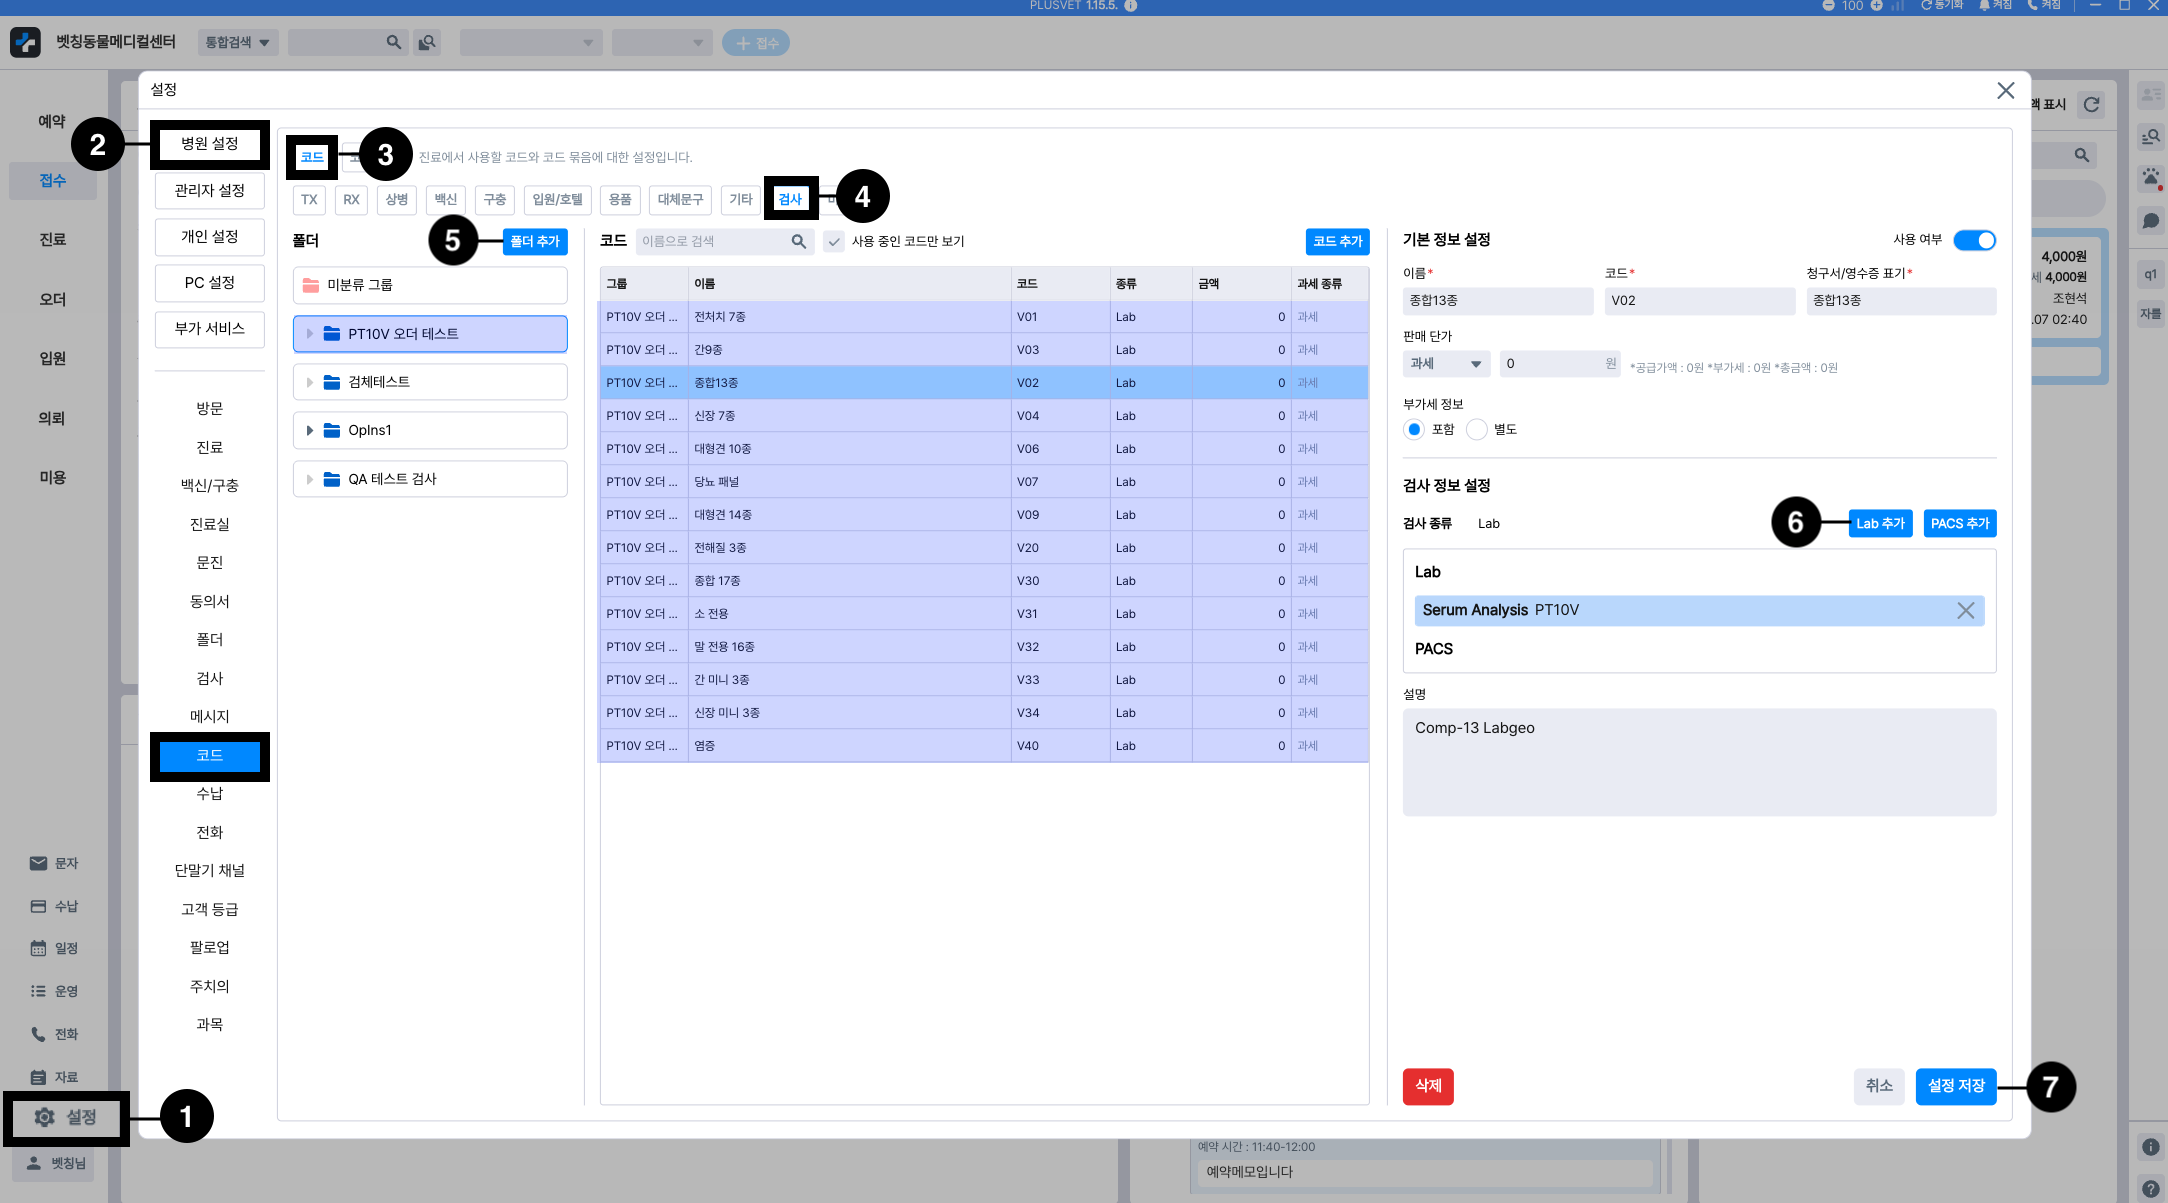Select the 별도 VAT radio button

tap(1477, 429)
